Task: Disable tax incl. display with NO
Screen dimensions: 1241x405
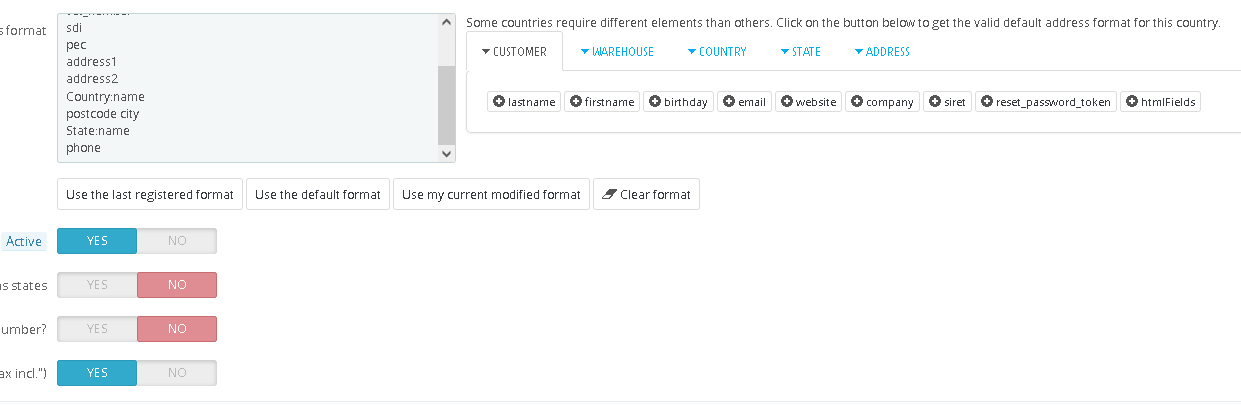Action: pyautogui.click(x=177, y=373)
